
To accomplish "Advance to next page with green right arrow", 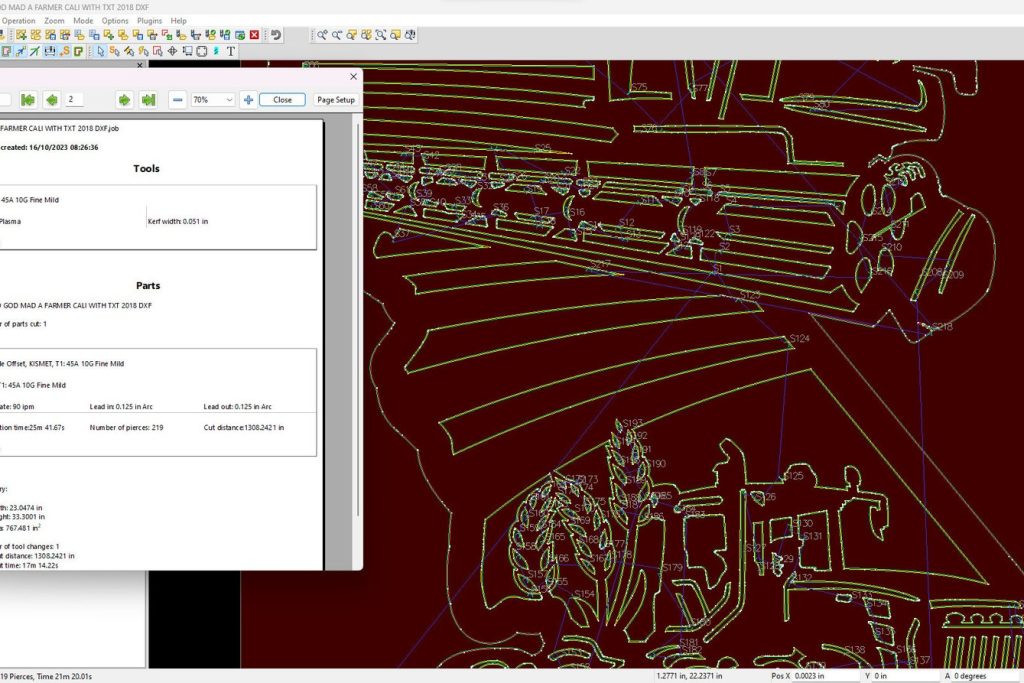I will (124, 100).
